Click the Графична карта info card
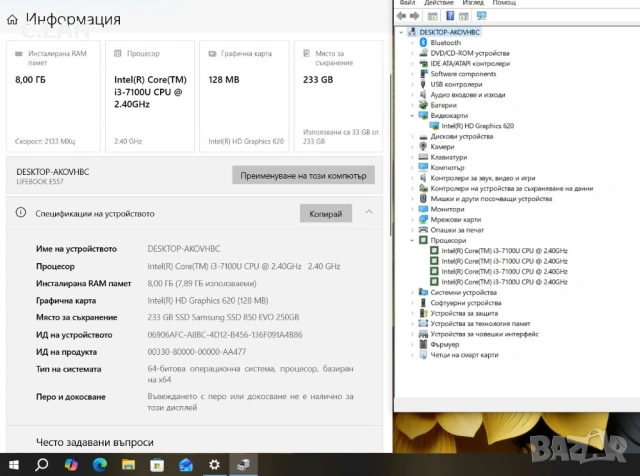The width and height of the screenshot is (640, 476). (x=244, y=96)
